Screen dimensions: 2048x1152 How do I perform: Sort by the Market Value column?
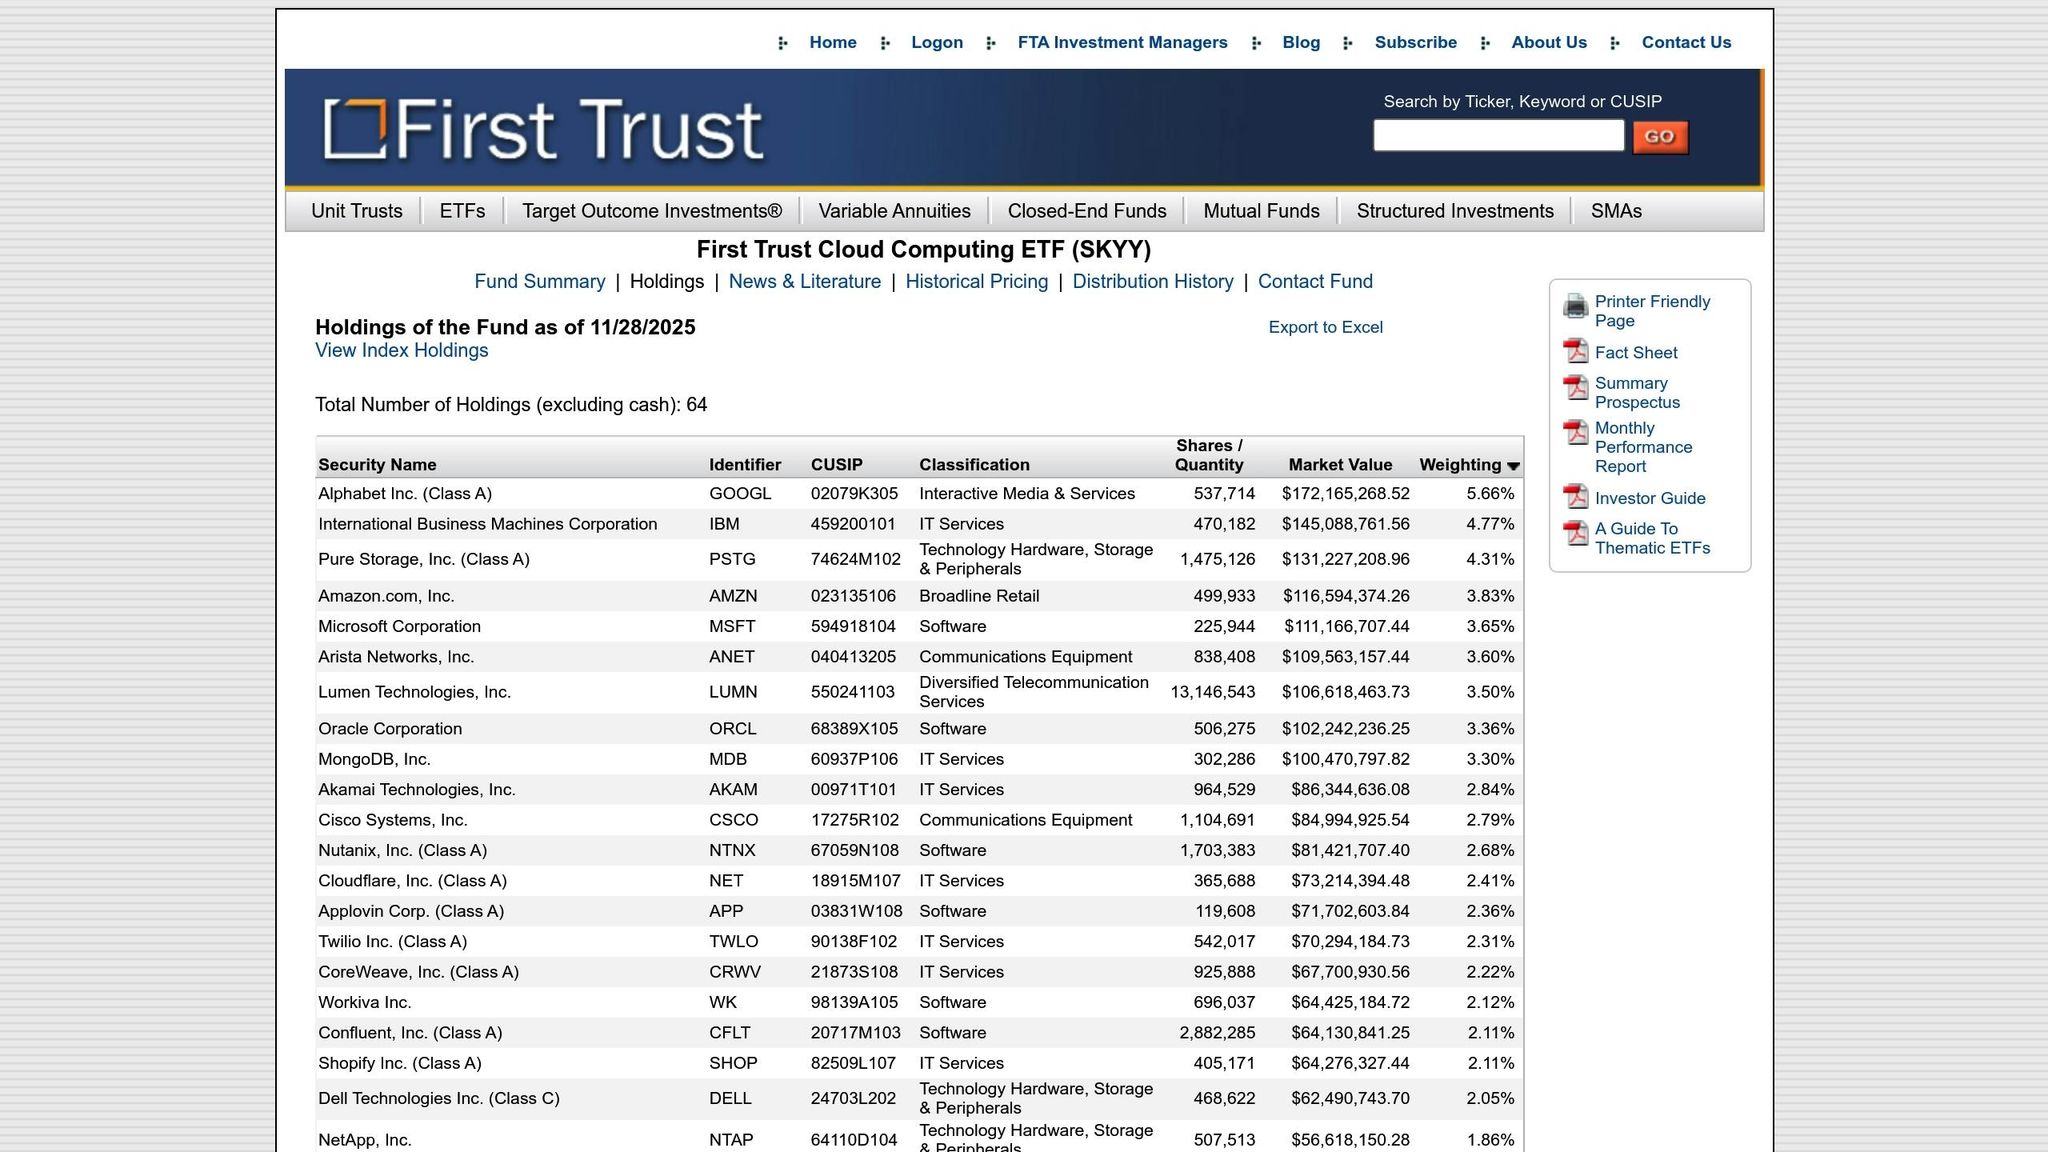[1340, 464]
